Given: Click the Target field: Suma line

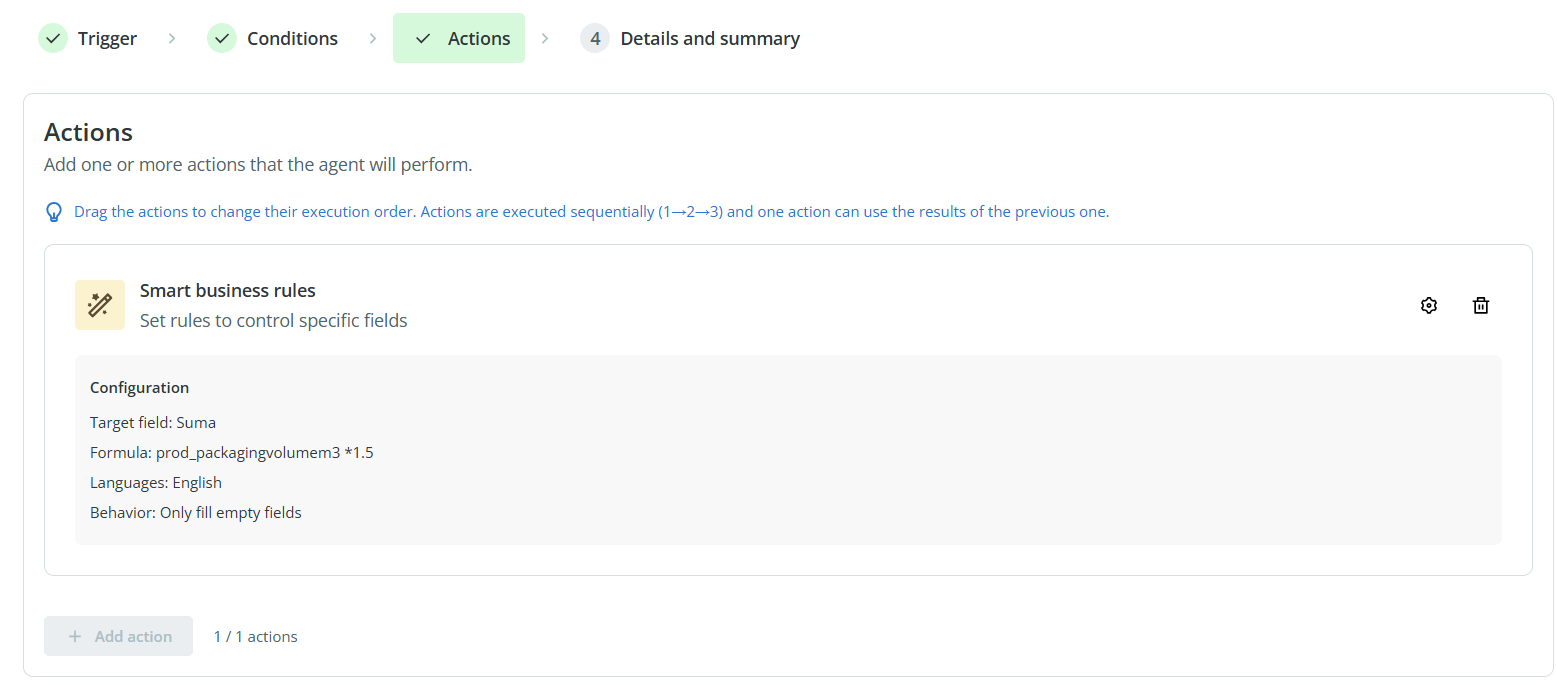Looking at the screenshot, I should [153, 423].
